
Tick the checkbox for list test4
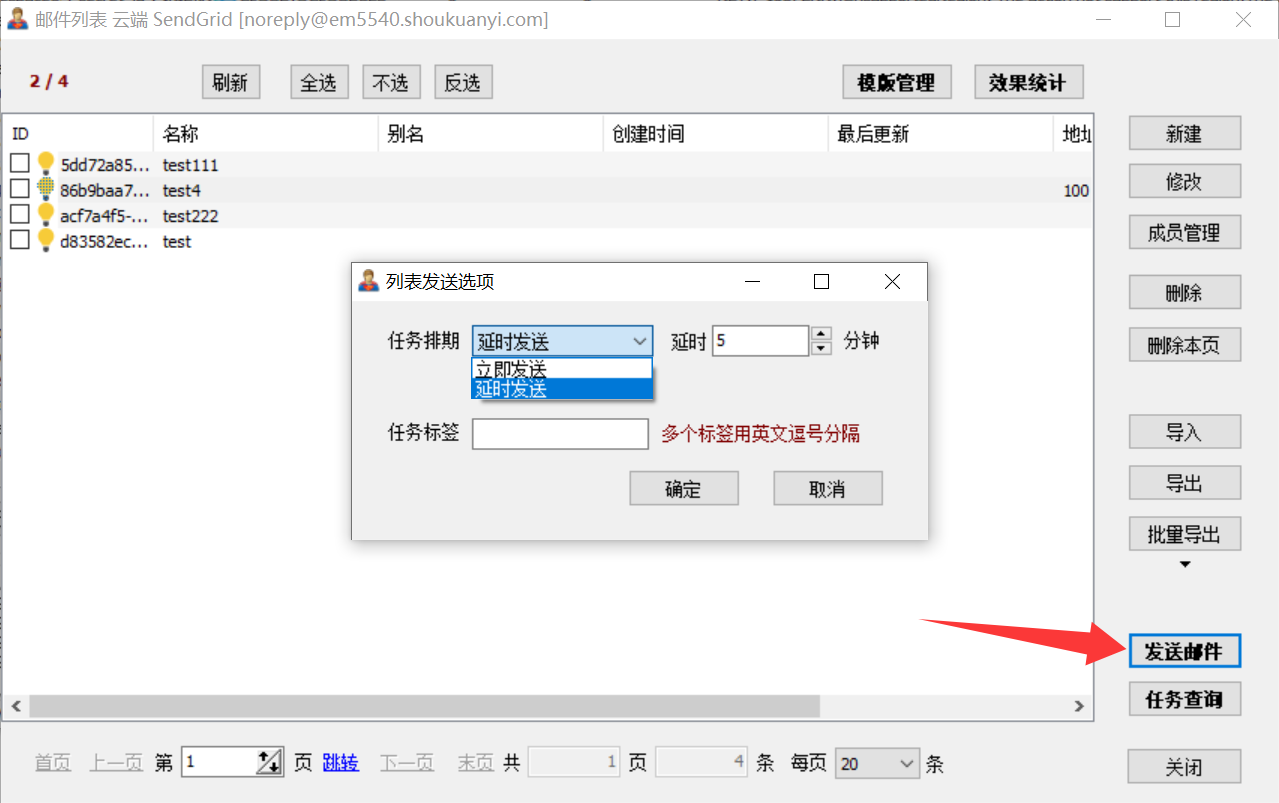tap(20, 188)
